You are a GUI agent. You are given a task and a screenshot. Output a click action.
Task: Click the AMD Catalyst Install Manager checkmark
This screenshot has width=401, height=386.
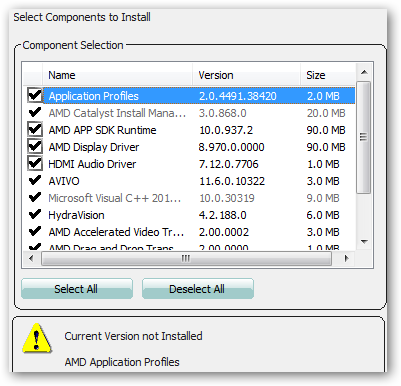[x=35, y=112]
